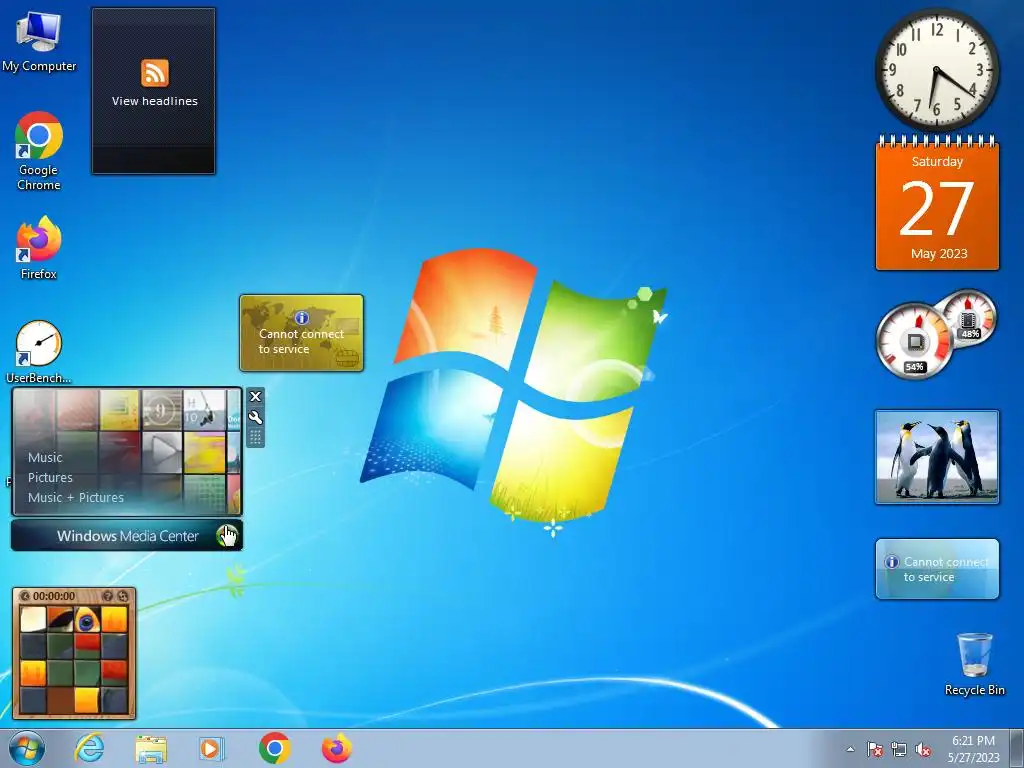Click the Windows Media Center launch button
This screenshot has width=1024, height=768.
[127, 536]
